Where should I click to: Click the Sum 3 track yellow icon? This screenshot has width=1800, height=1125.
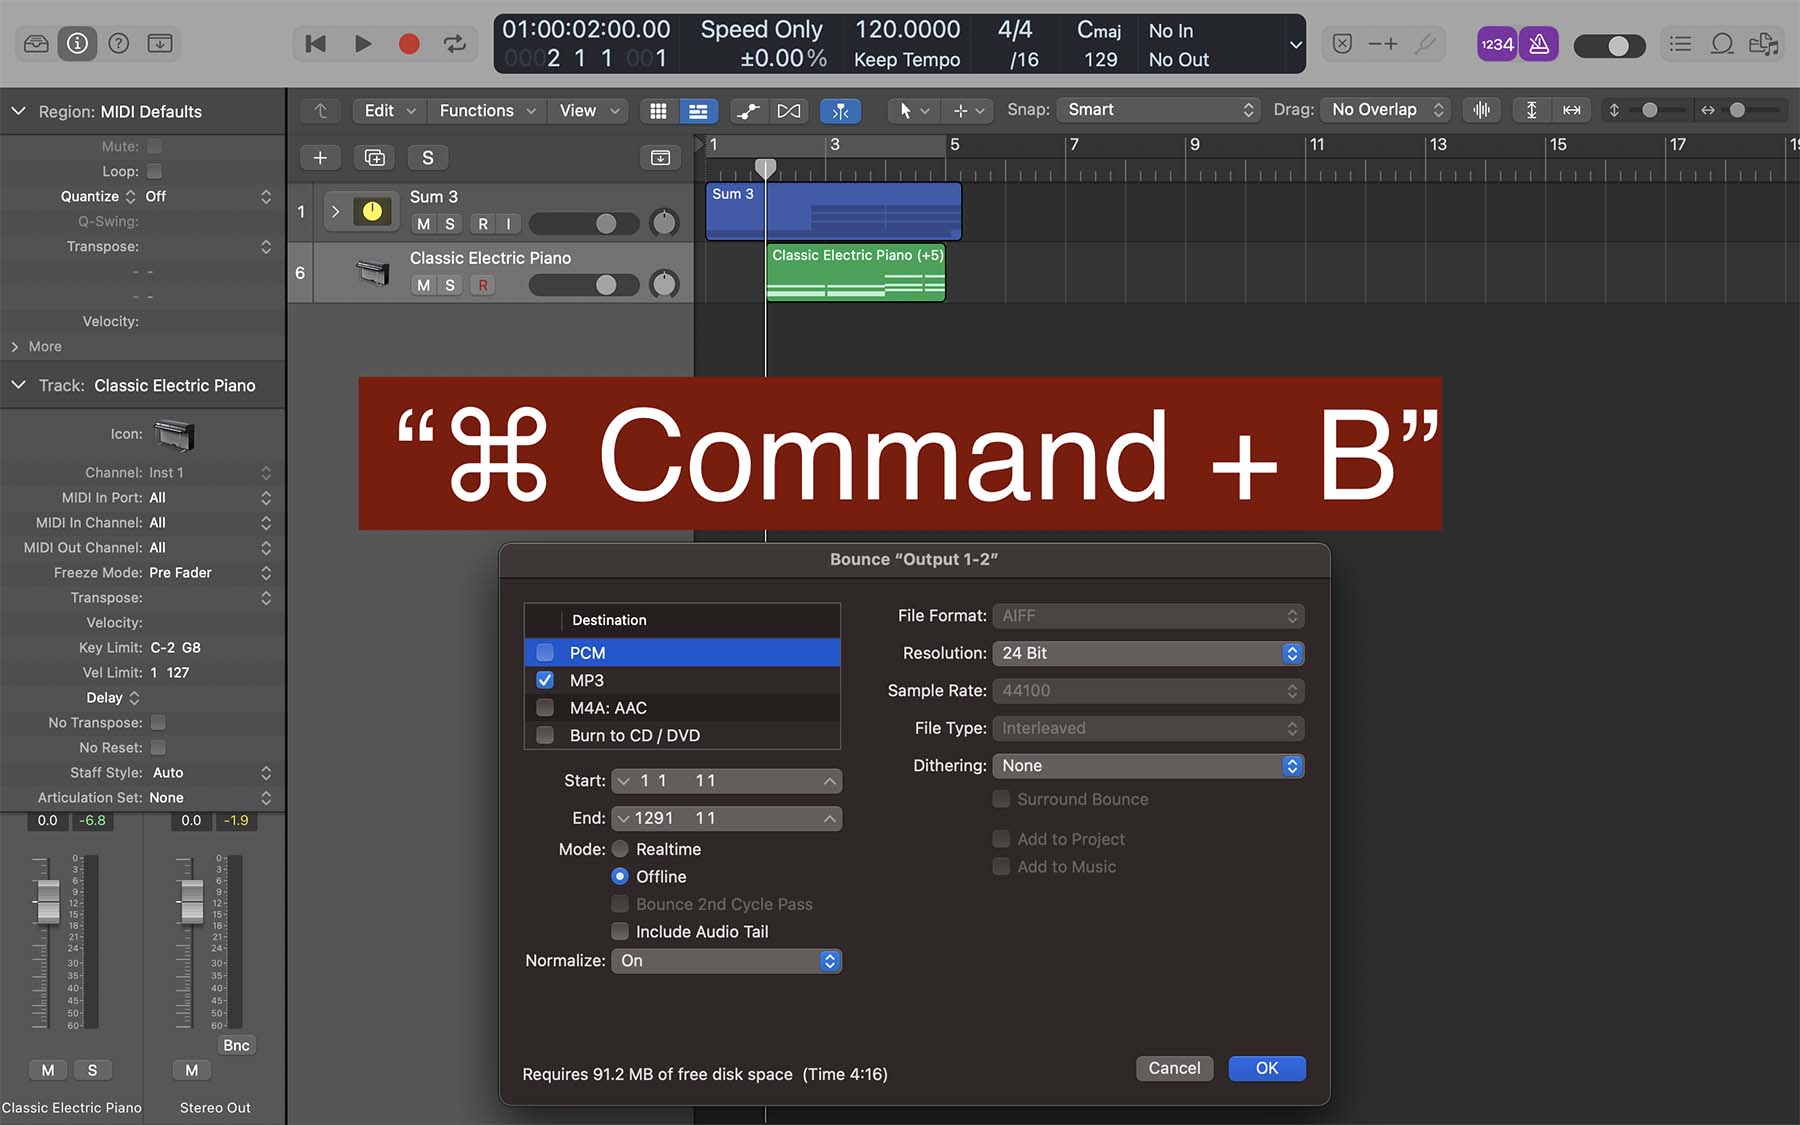pos(372,211)
